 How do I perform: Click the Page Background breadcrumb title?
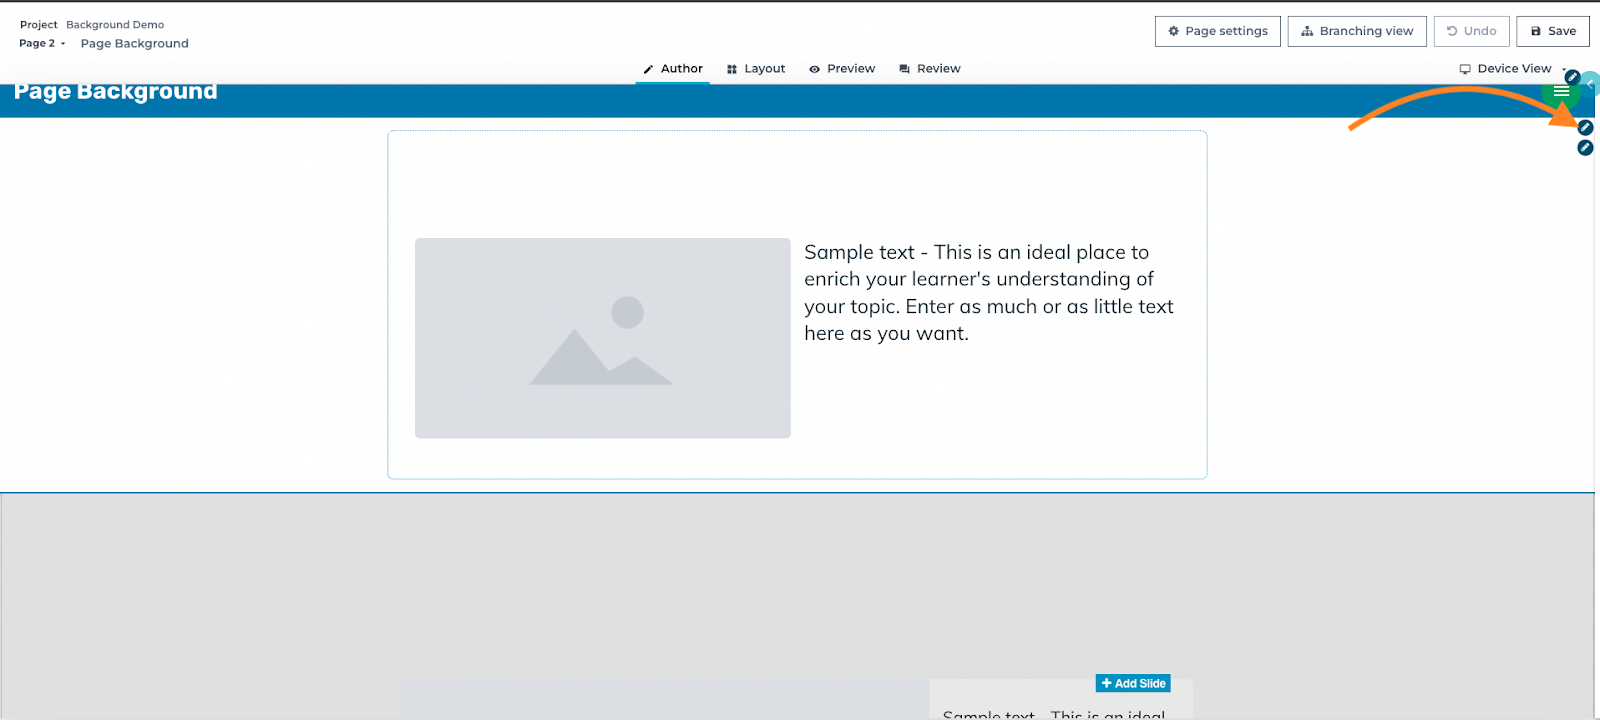[x=135, y=43]
